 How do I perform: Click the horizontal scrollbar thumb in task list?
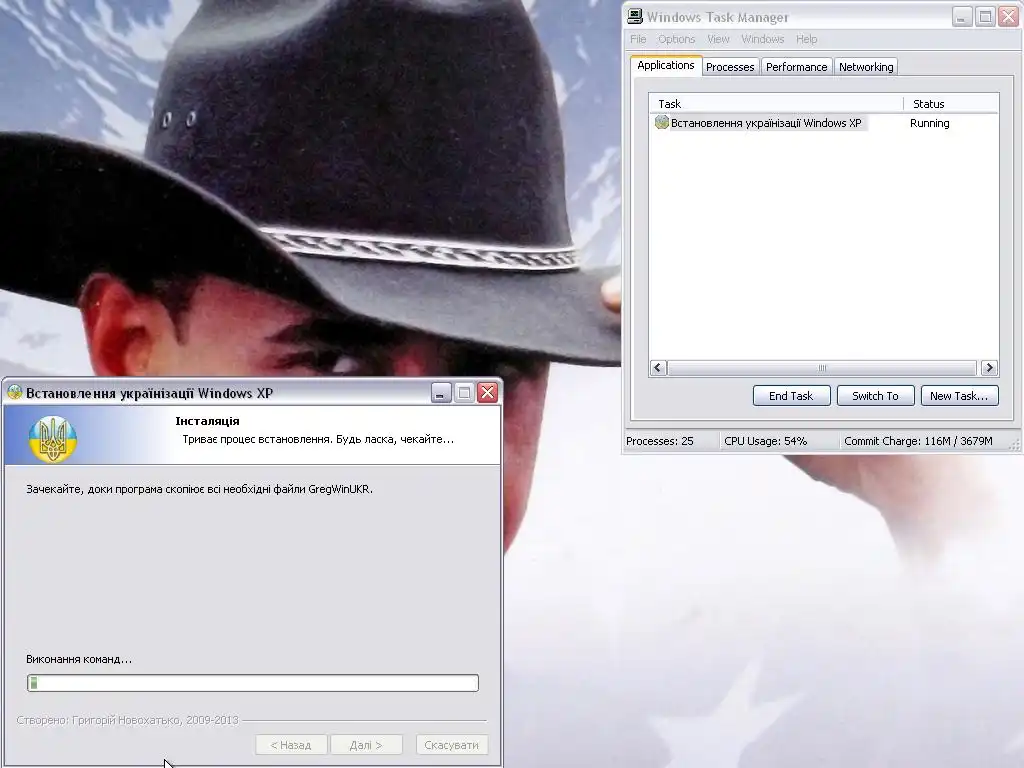point(822,368)
